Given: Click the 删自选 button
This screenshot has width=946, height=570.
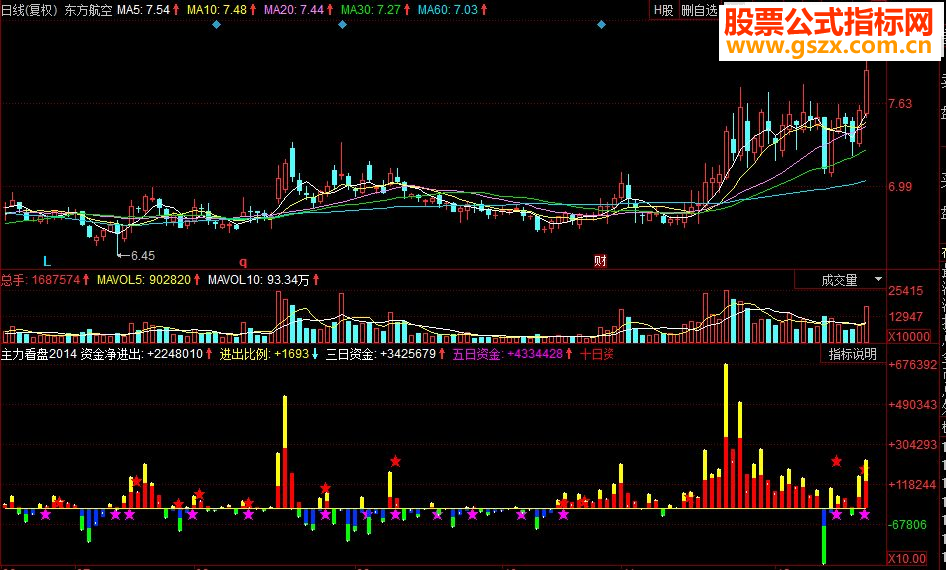Looking at the screenshot, I should (x=699, y=10).
